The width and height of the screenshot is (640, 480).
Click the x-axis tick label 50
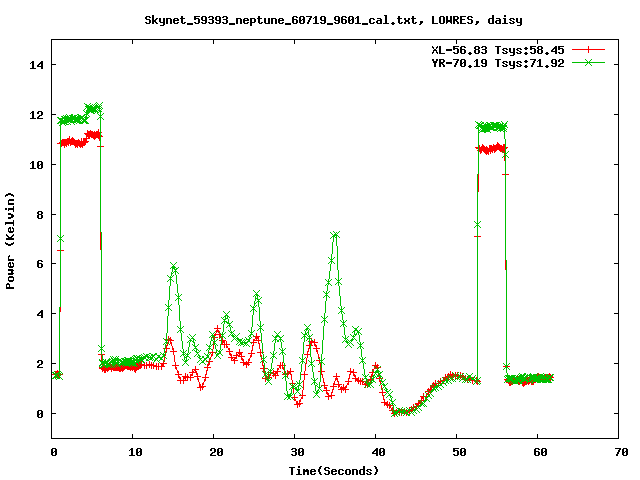click(x=459, y=452)
